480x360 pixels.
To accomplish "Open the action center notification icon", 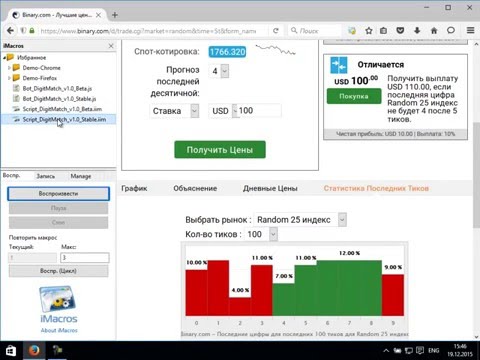I will [420, 351].
